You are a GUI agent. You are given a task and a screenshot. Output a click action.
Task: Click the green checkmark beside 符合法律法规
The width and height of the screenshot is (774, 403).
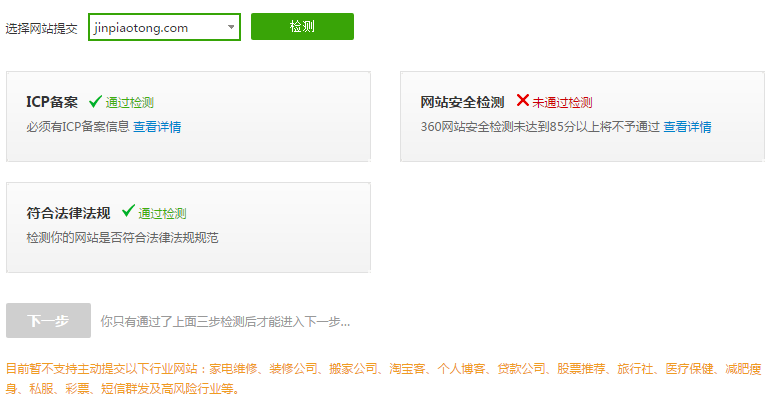coord(128,212)
